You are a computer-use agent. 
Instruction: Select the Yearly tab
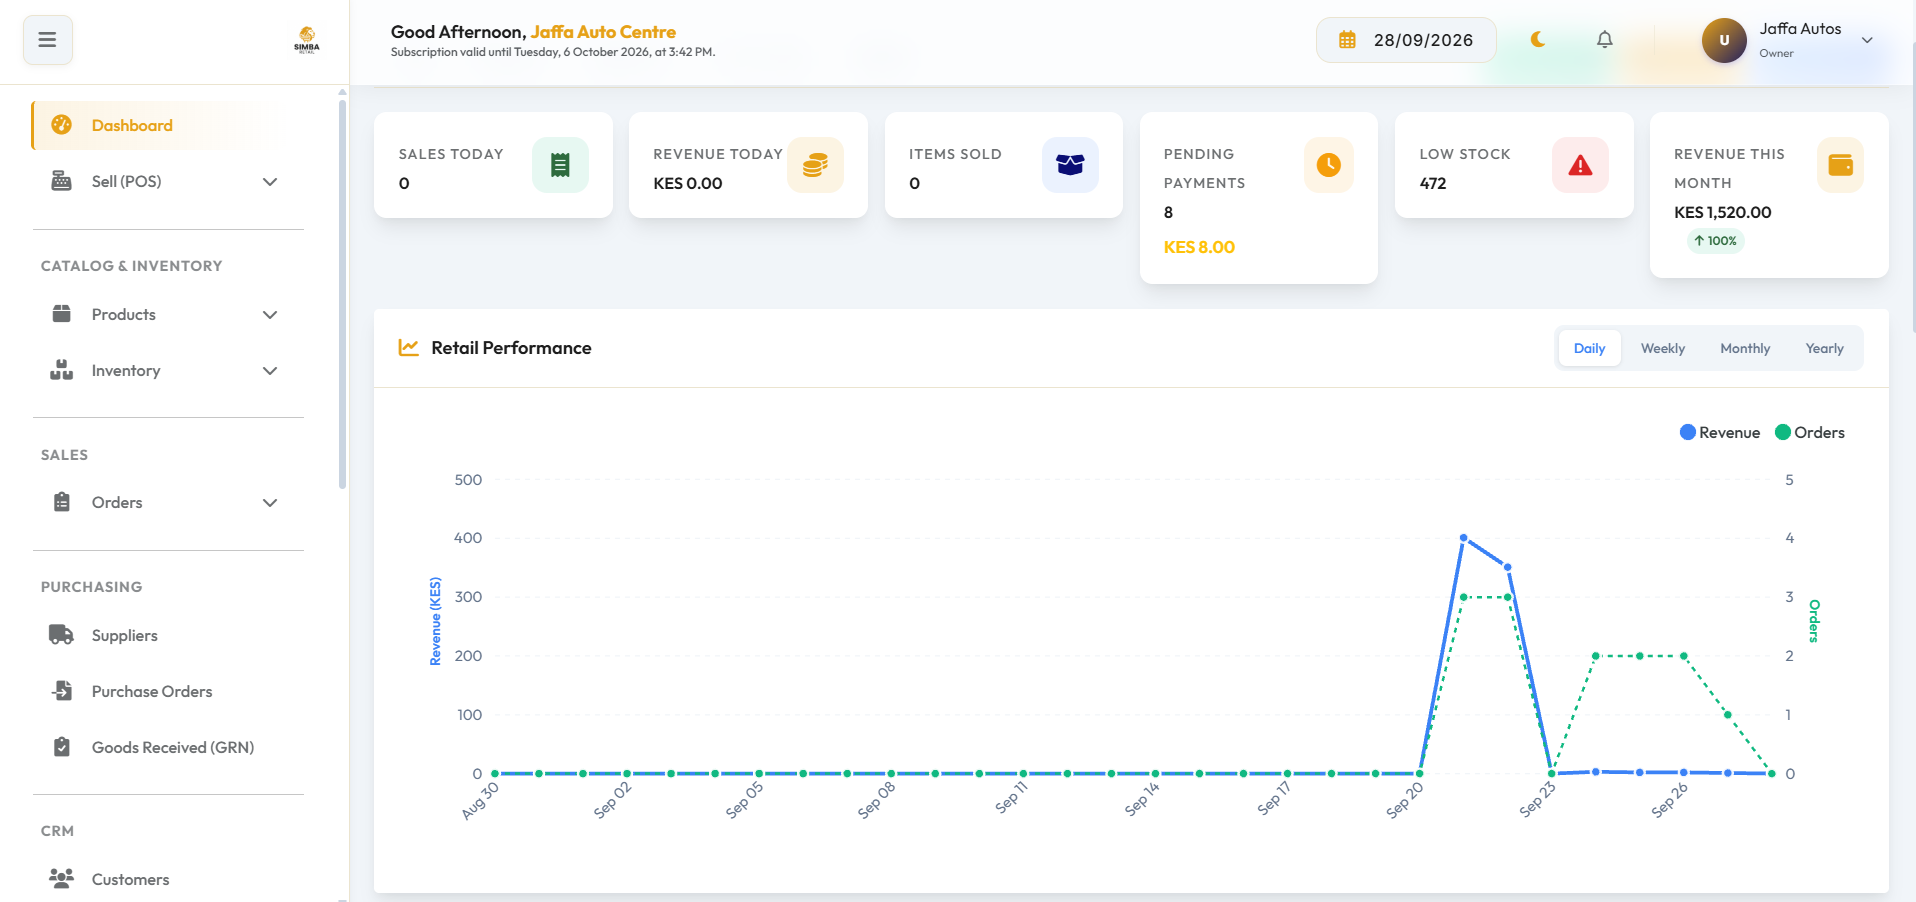click(x=1824, y=348)
